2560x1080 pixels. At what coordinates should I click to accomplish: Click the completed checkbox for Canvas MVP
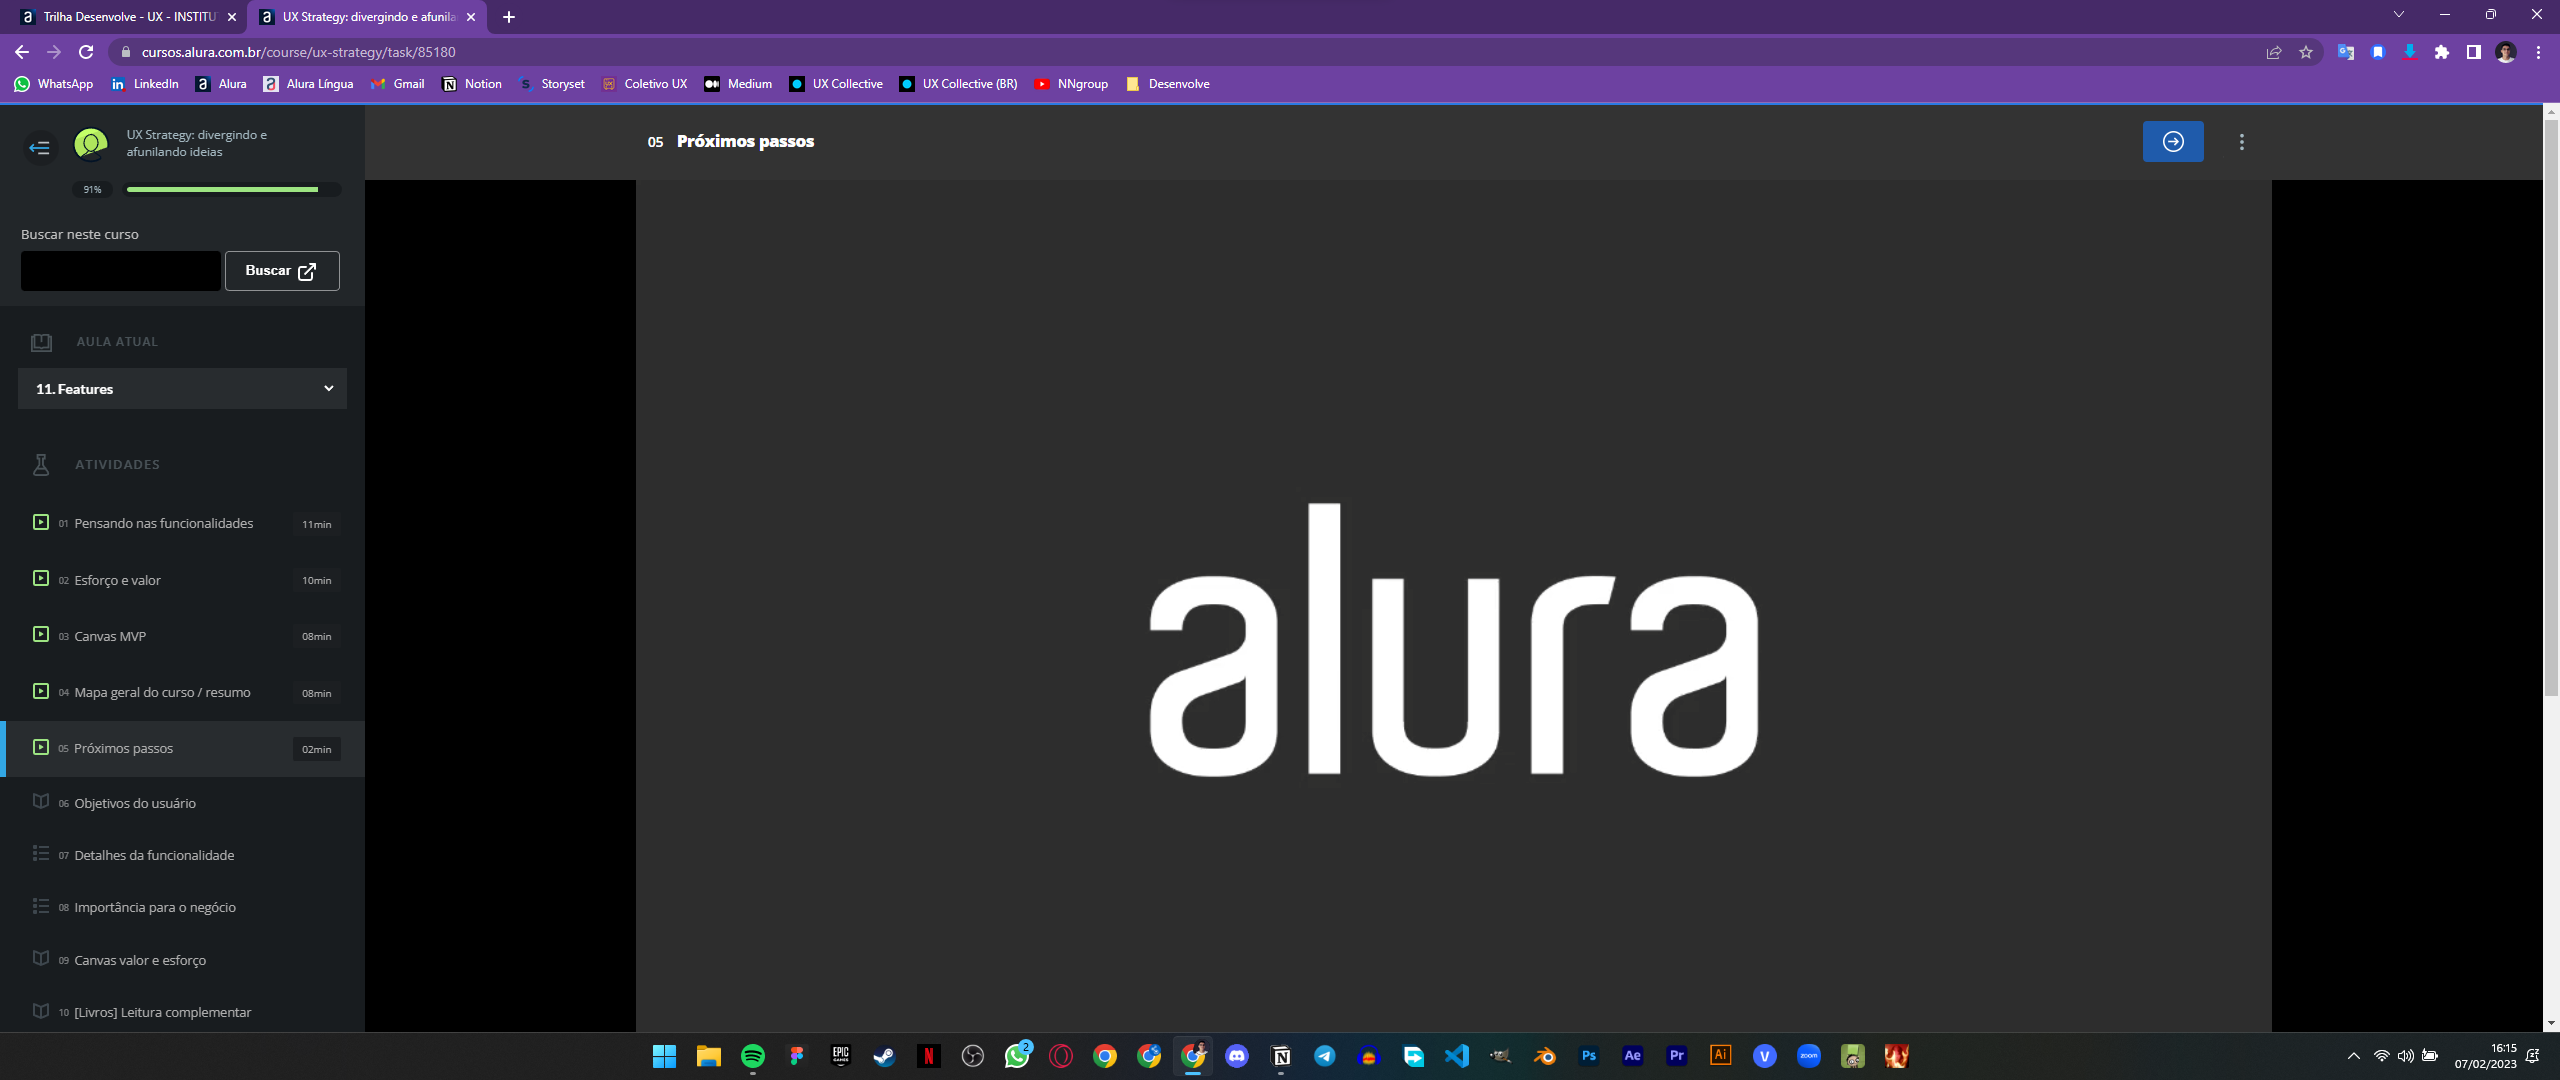[x=41, y=635]
